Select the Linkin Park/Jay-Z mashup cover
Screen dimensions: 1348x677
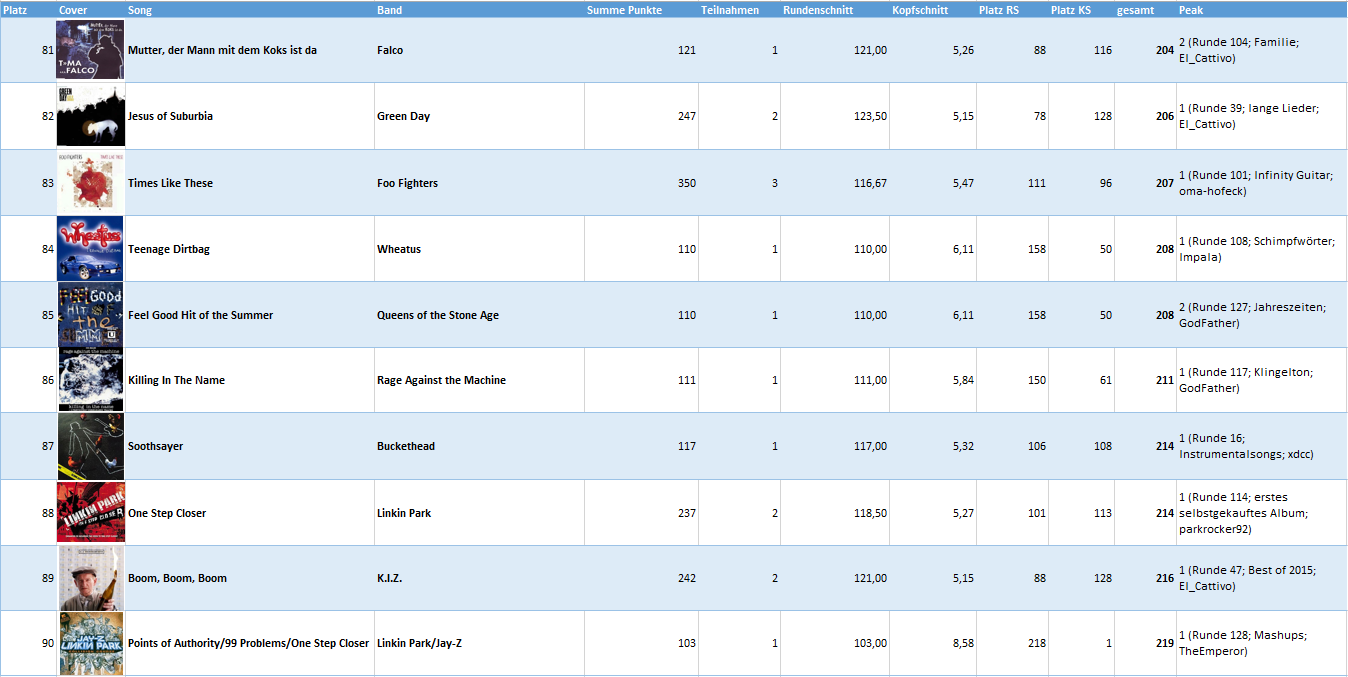pos(90,643)
